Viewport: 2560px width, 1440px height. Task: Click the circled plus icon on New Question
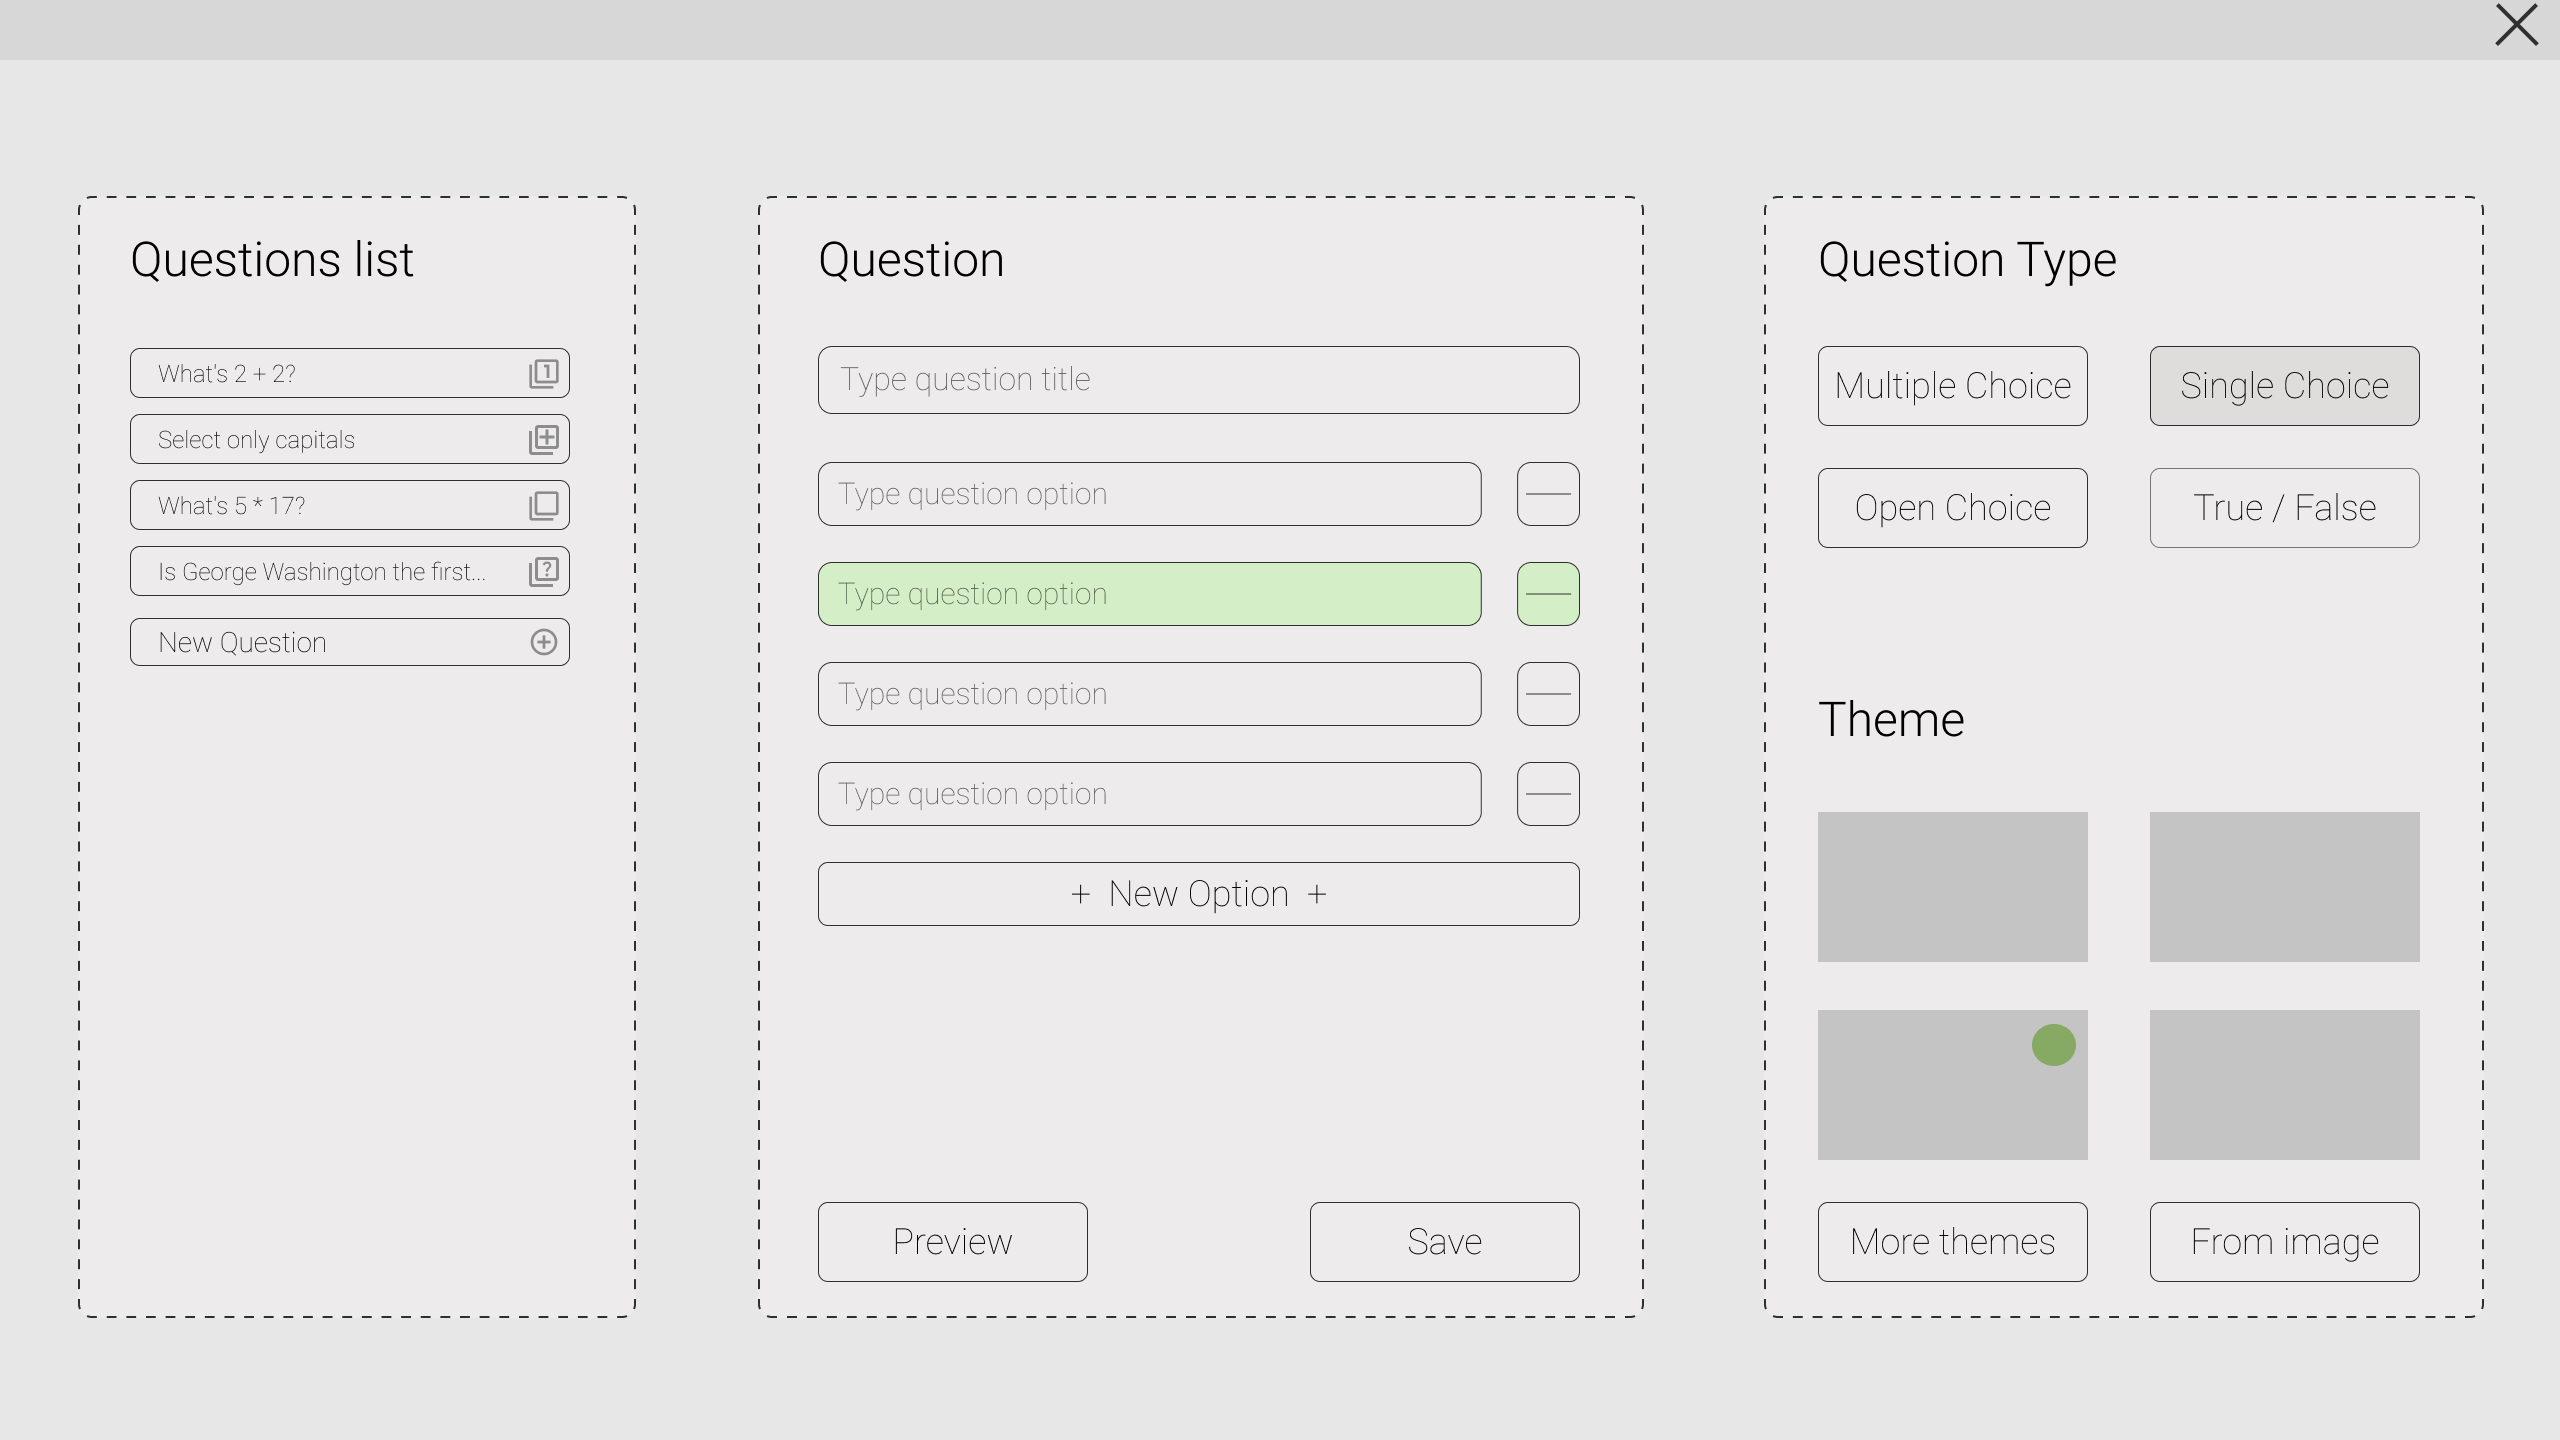click(543, 642)
